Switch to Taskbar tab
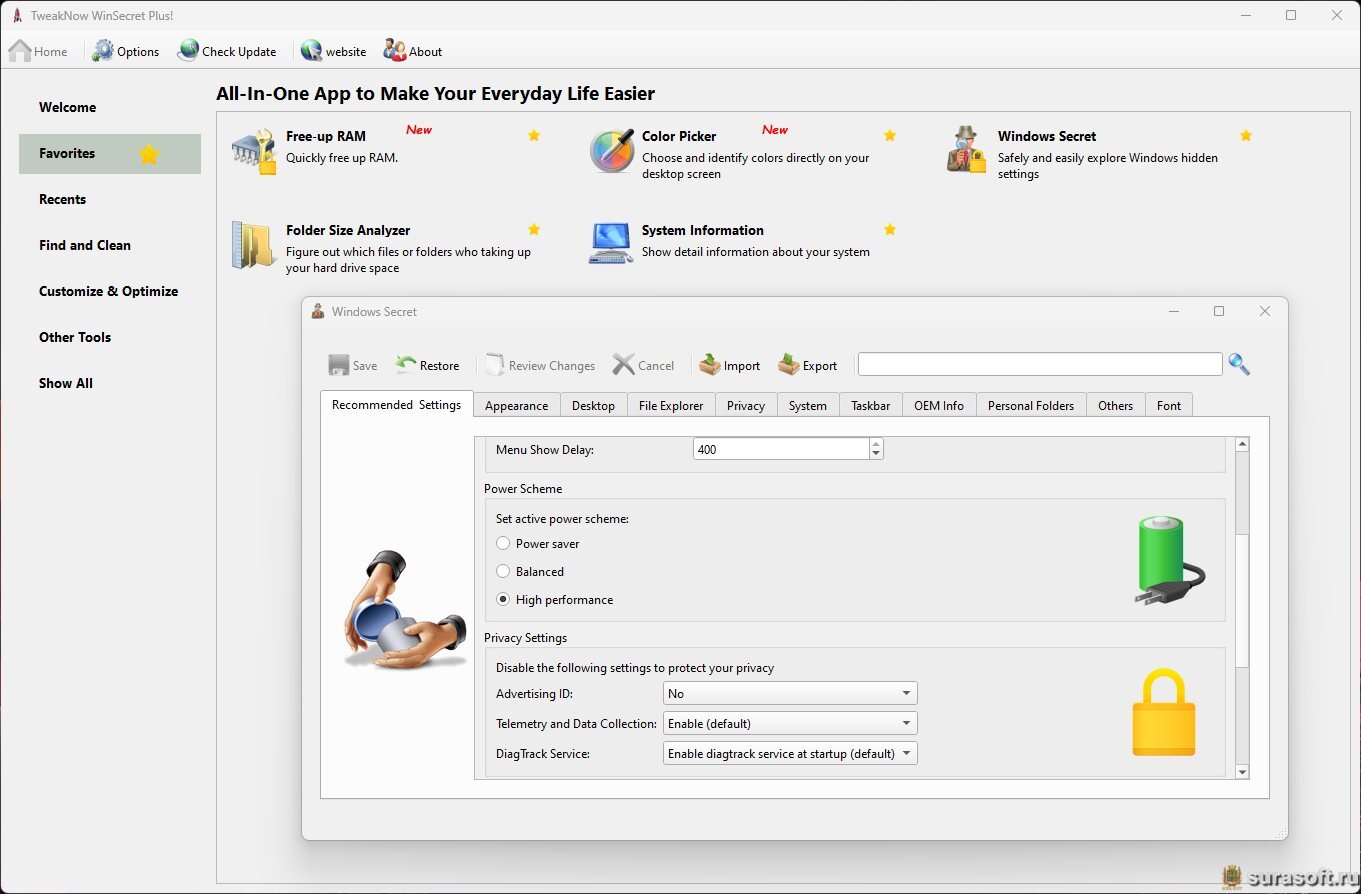The width and height of the screenshot is (1361, 894). tap(871, 405)
